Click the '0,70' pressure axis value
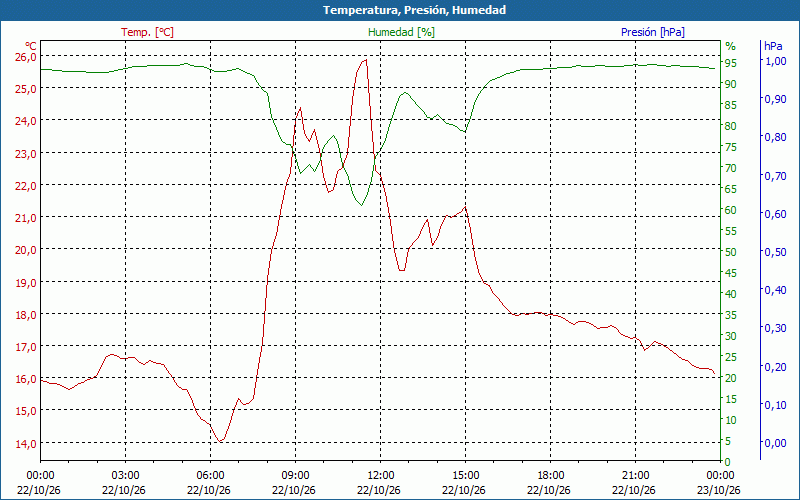Screen dimensions: 800x500 [x=776, y=176]
